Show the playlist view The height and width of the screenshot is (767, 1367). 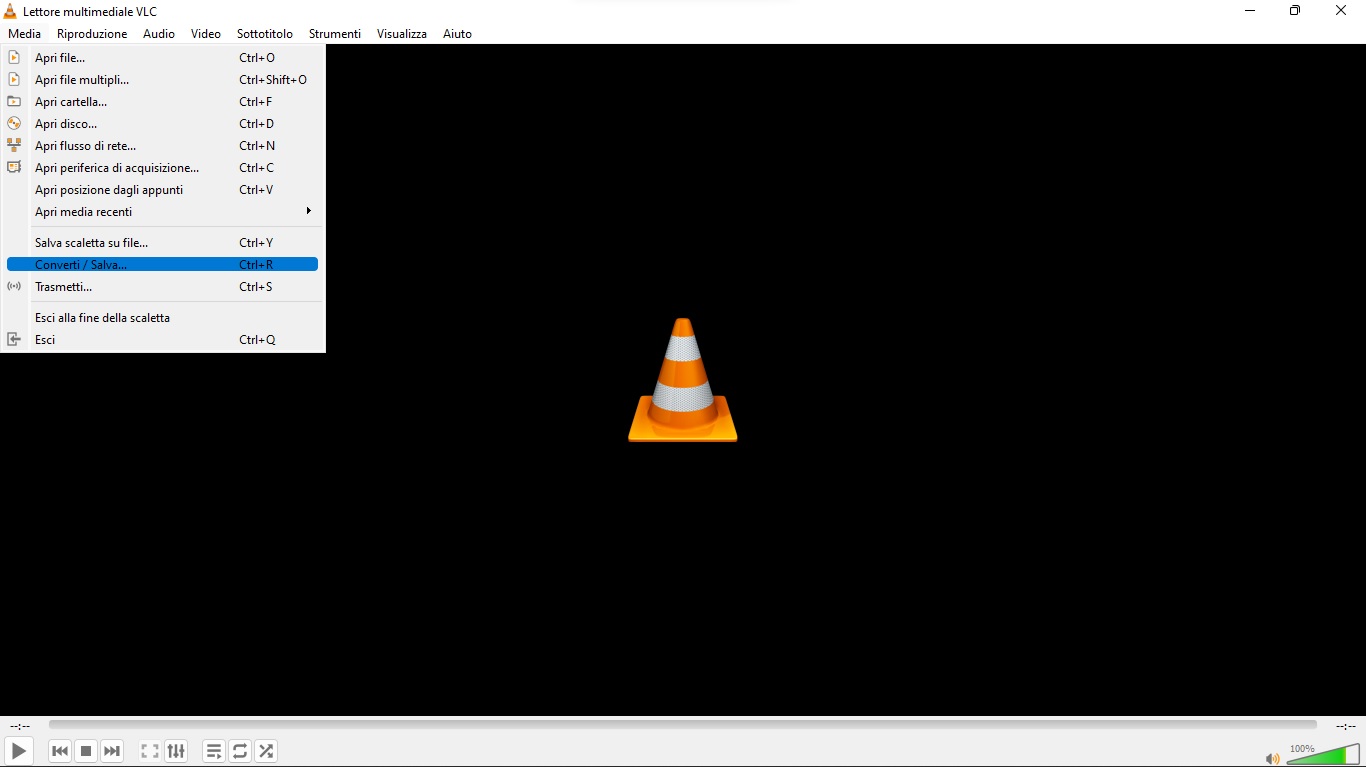pyautogui.click(x=213, y=751)
